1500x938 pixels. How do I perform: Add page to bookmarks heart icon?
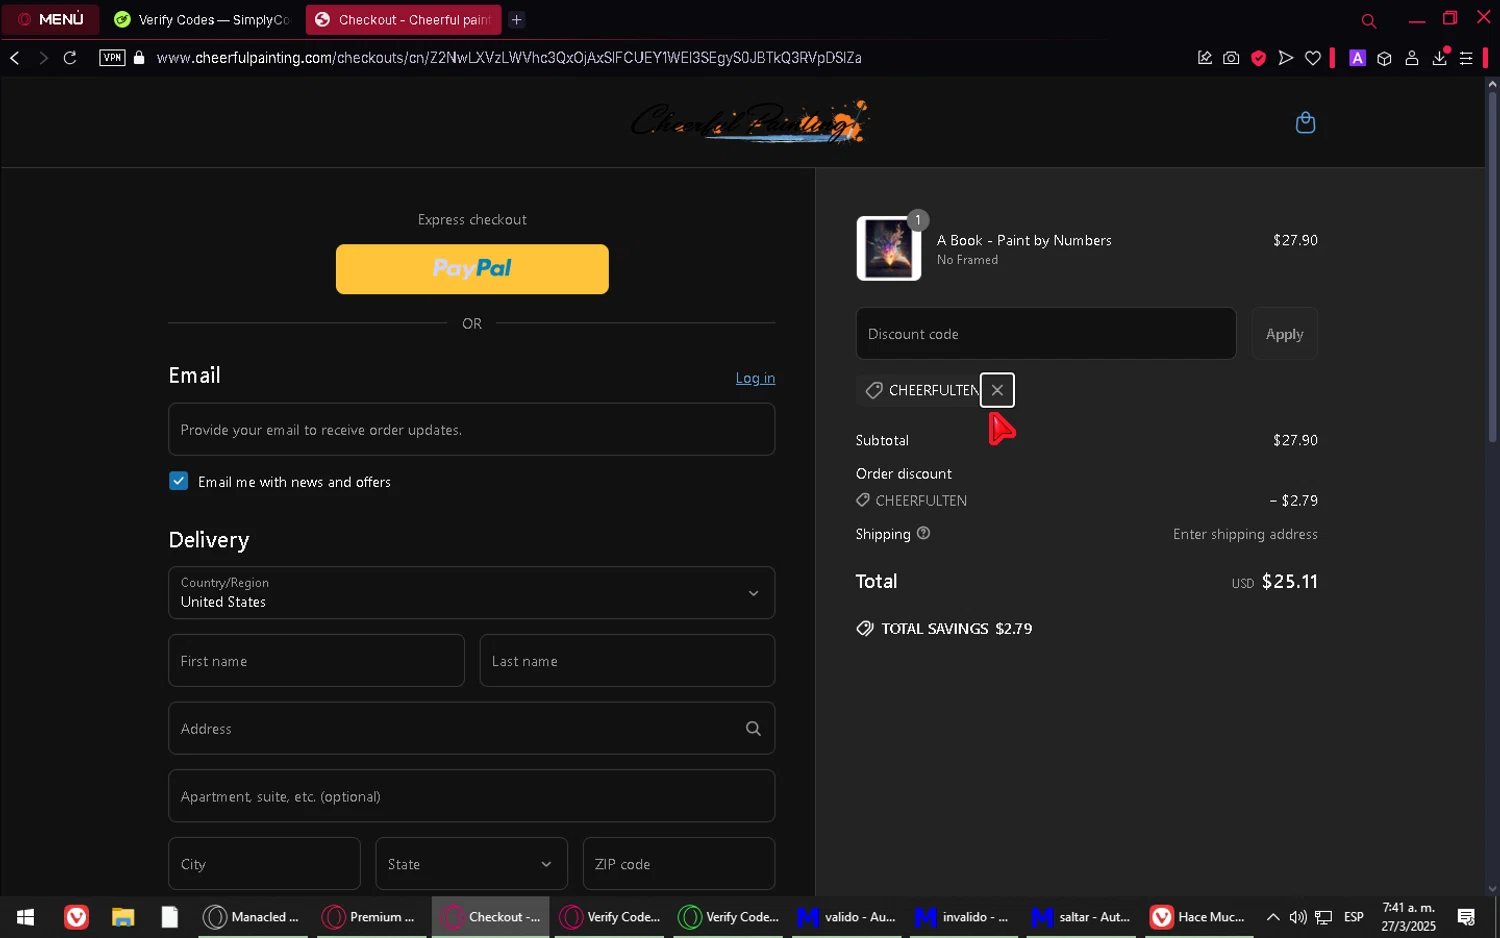1313,58
